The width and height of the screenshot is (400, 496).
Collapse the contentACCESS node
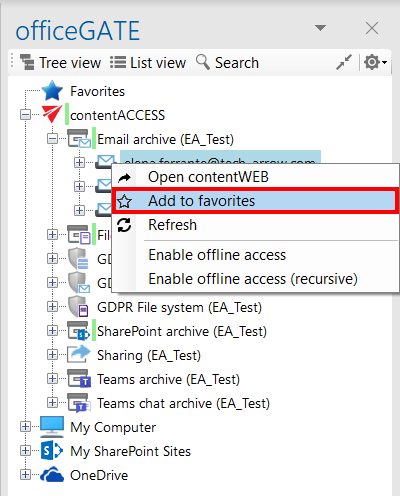(x=25, y=115)
